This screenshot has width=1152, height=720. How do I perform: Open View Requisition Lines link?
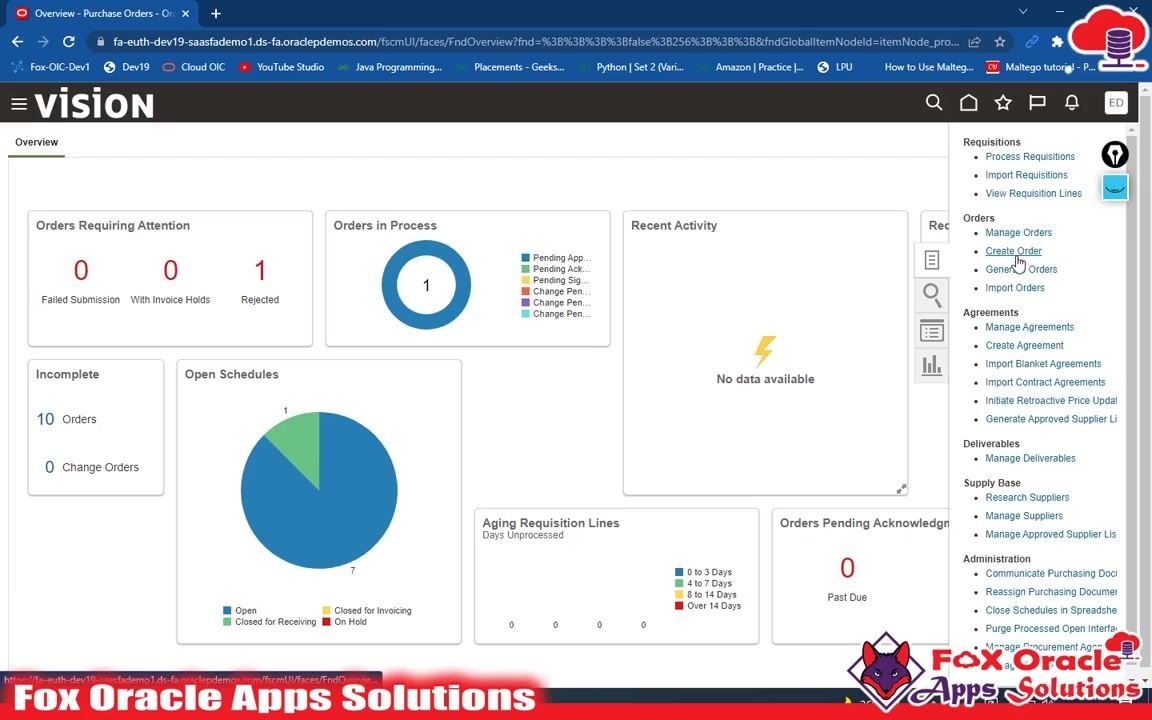coord(1033,193)
